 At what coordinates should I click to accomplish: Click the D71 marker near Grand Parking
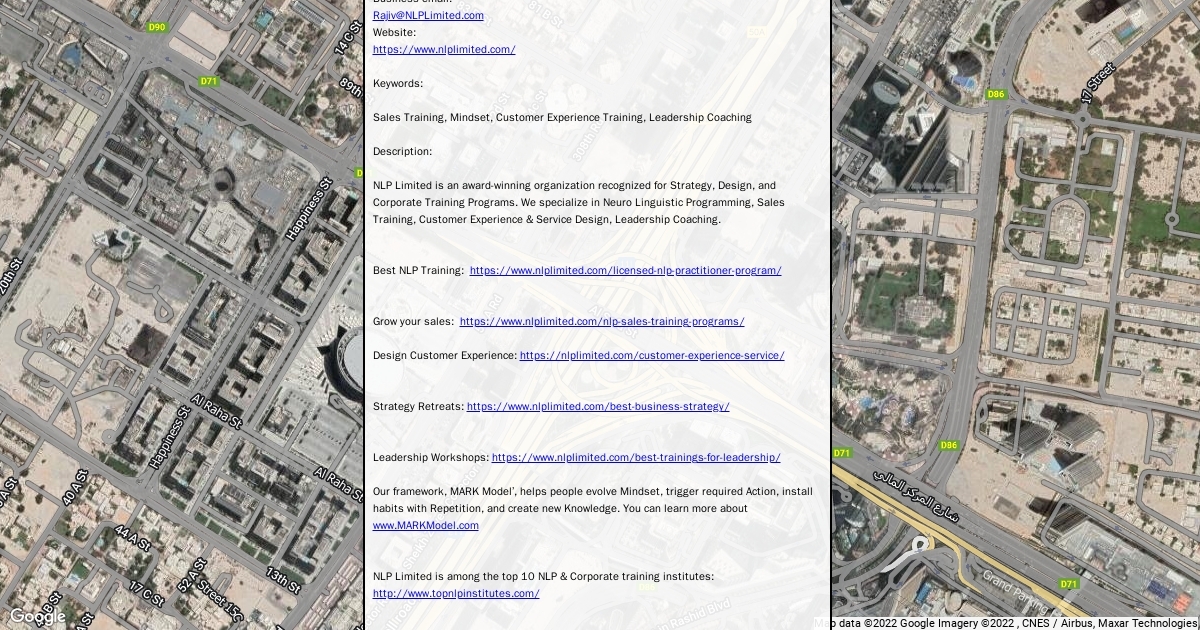tap(1069, 584)
